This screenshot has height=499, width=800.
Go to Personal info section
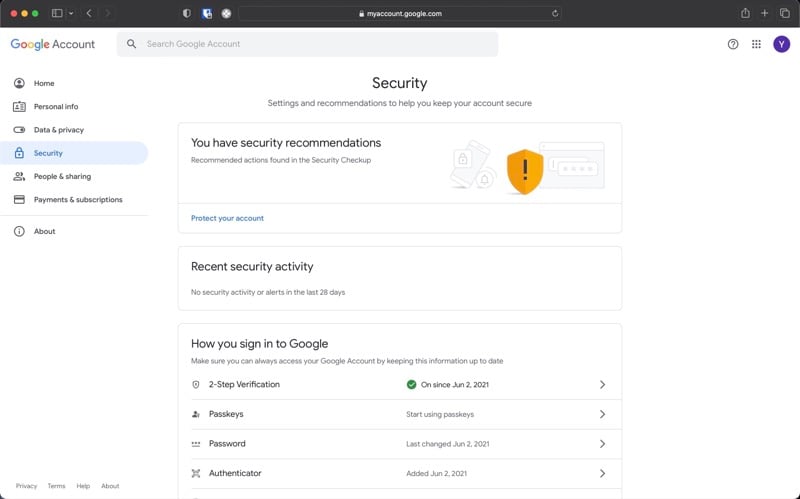74,107
